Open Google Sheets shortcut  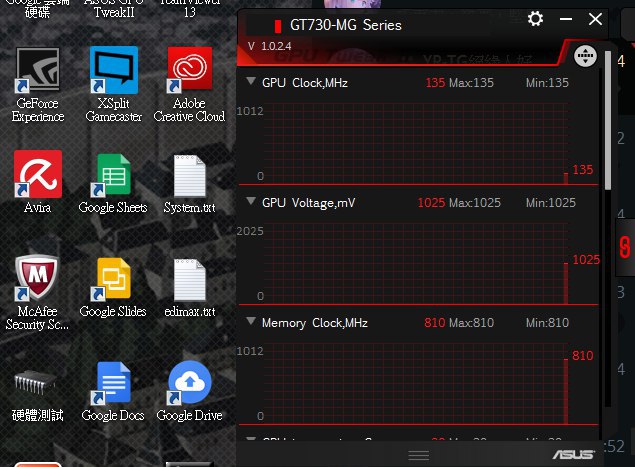(113, 183)
